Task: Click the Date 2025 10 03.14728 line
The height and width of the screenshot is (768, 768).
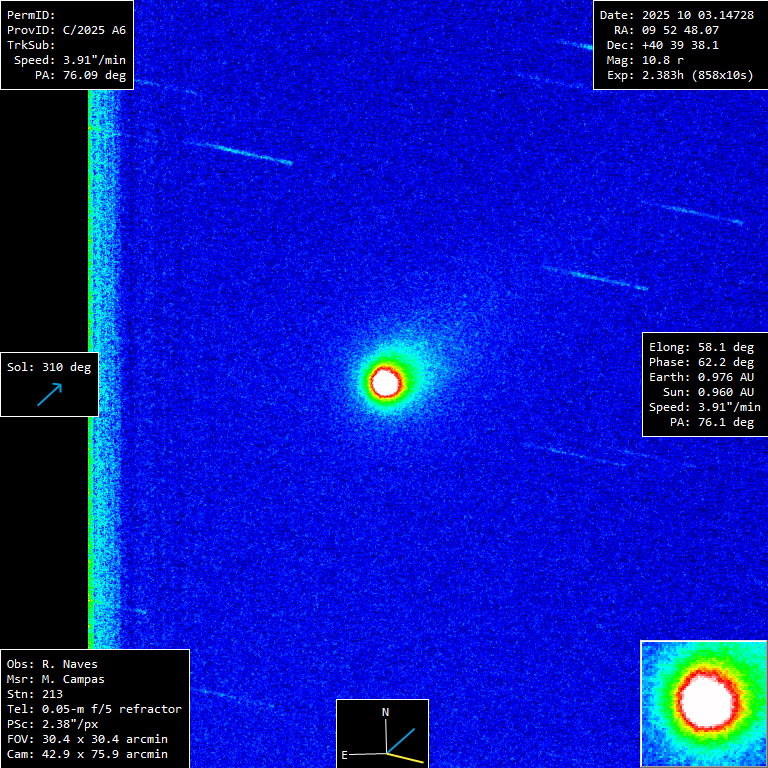Action: 676,15
